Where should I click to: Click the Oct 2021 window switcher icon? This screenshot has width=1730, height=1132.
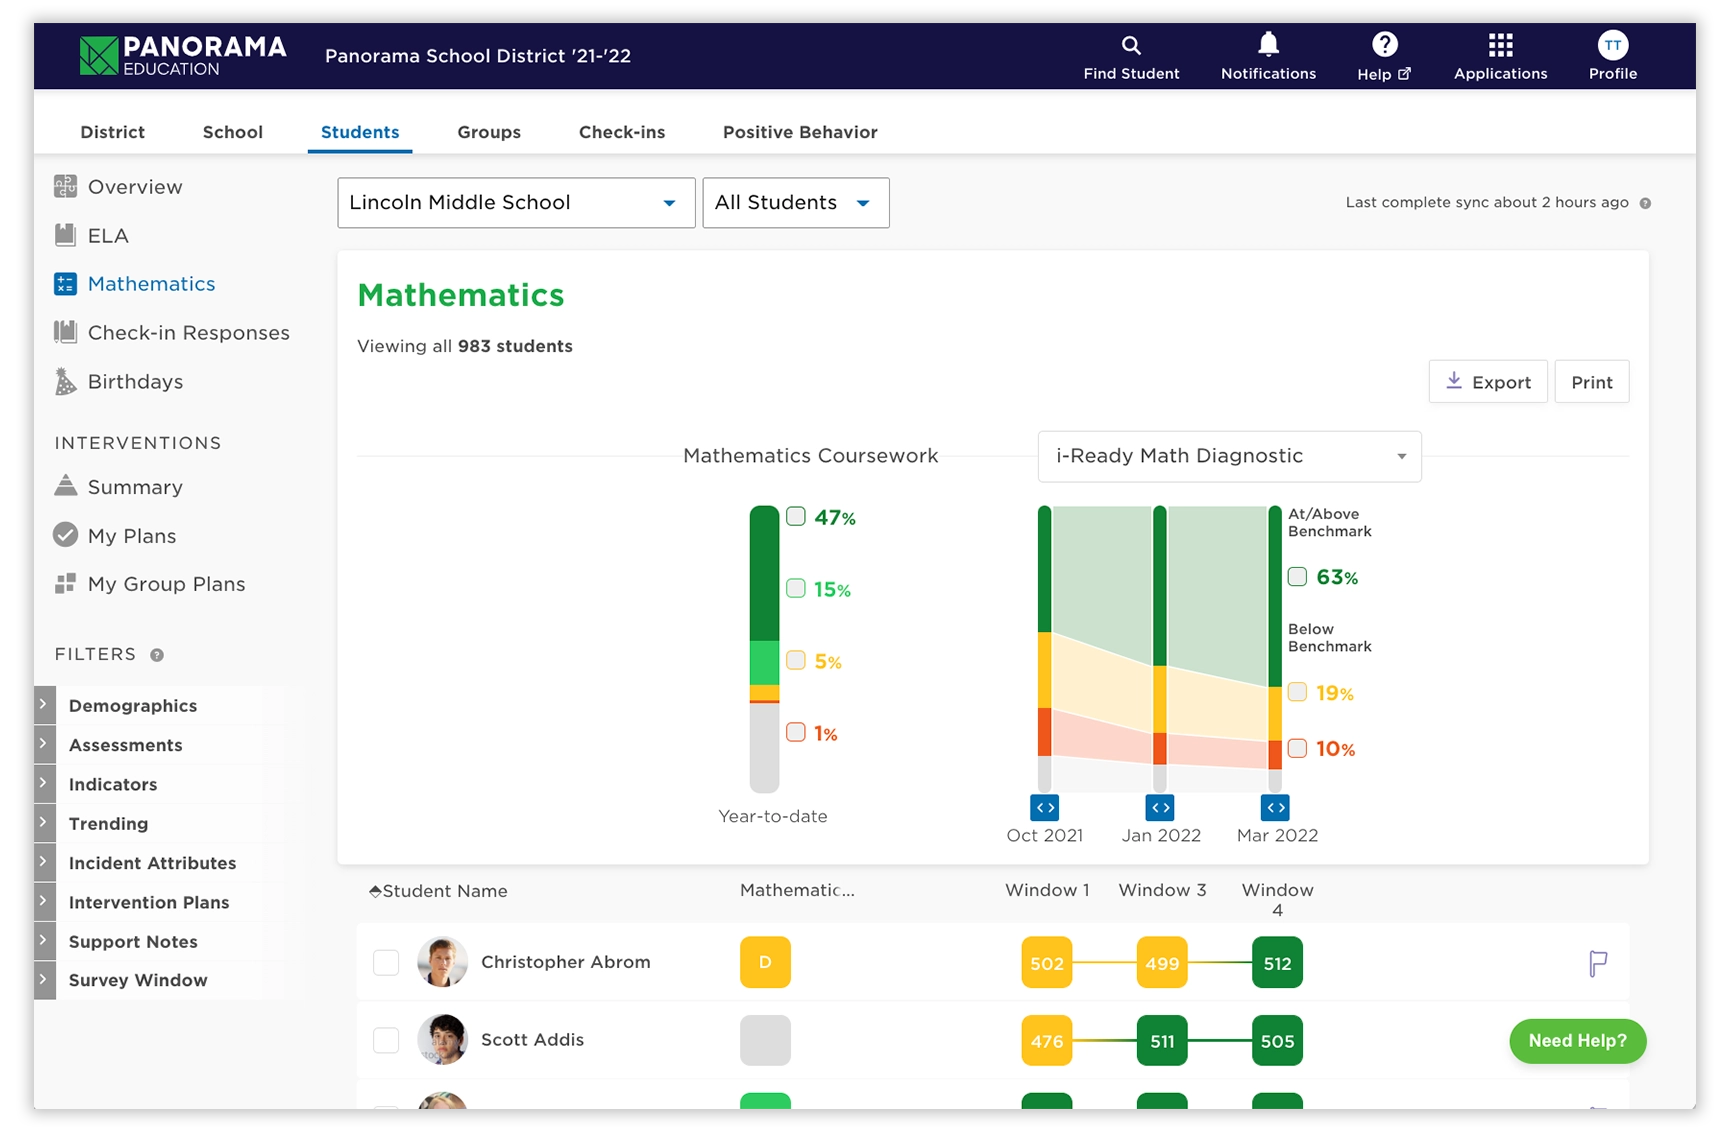(x=1044, y=807)
